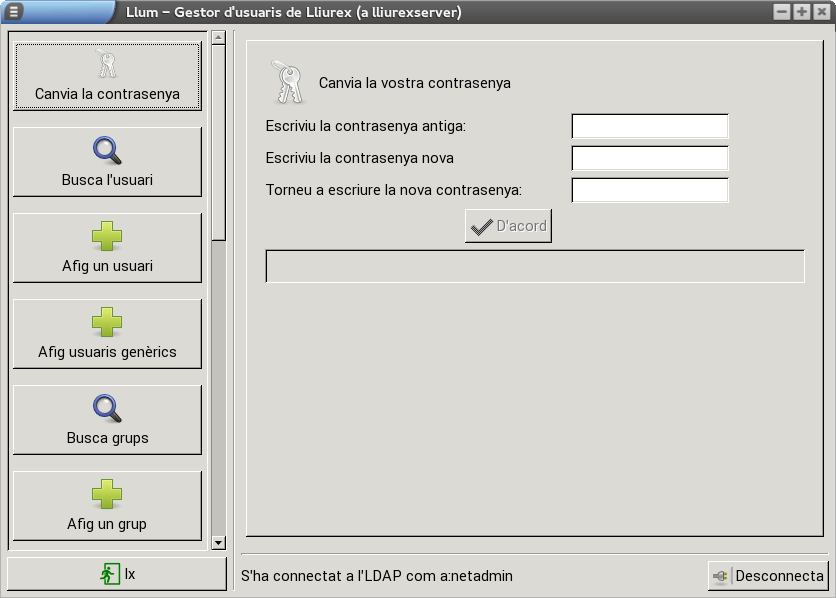
Task: Click the sidebar vertical scrollbar handle
Action: click(x=219, y=140)
